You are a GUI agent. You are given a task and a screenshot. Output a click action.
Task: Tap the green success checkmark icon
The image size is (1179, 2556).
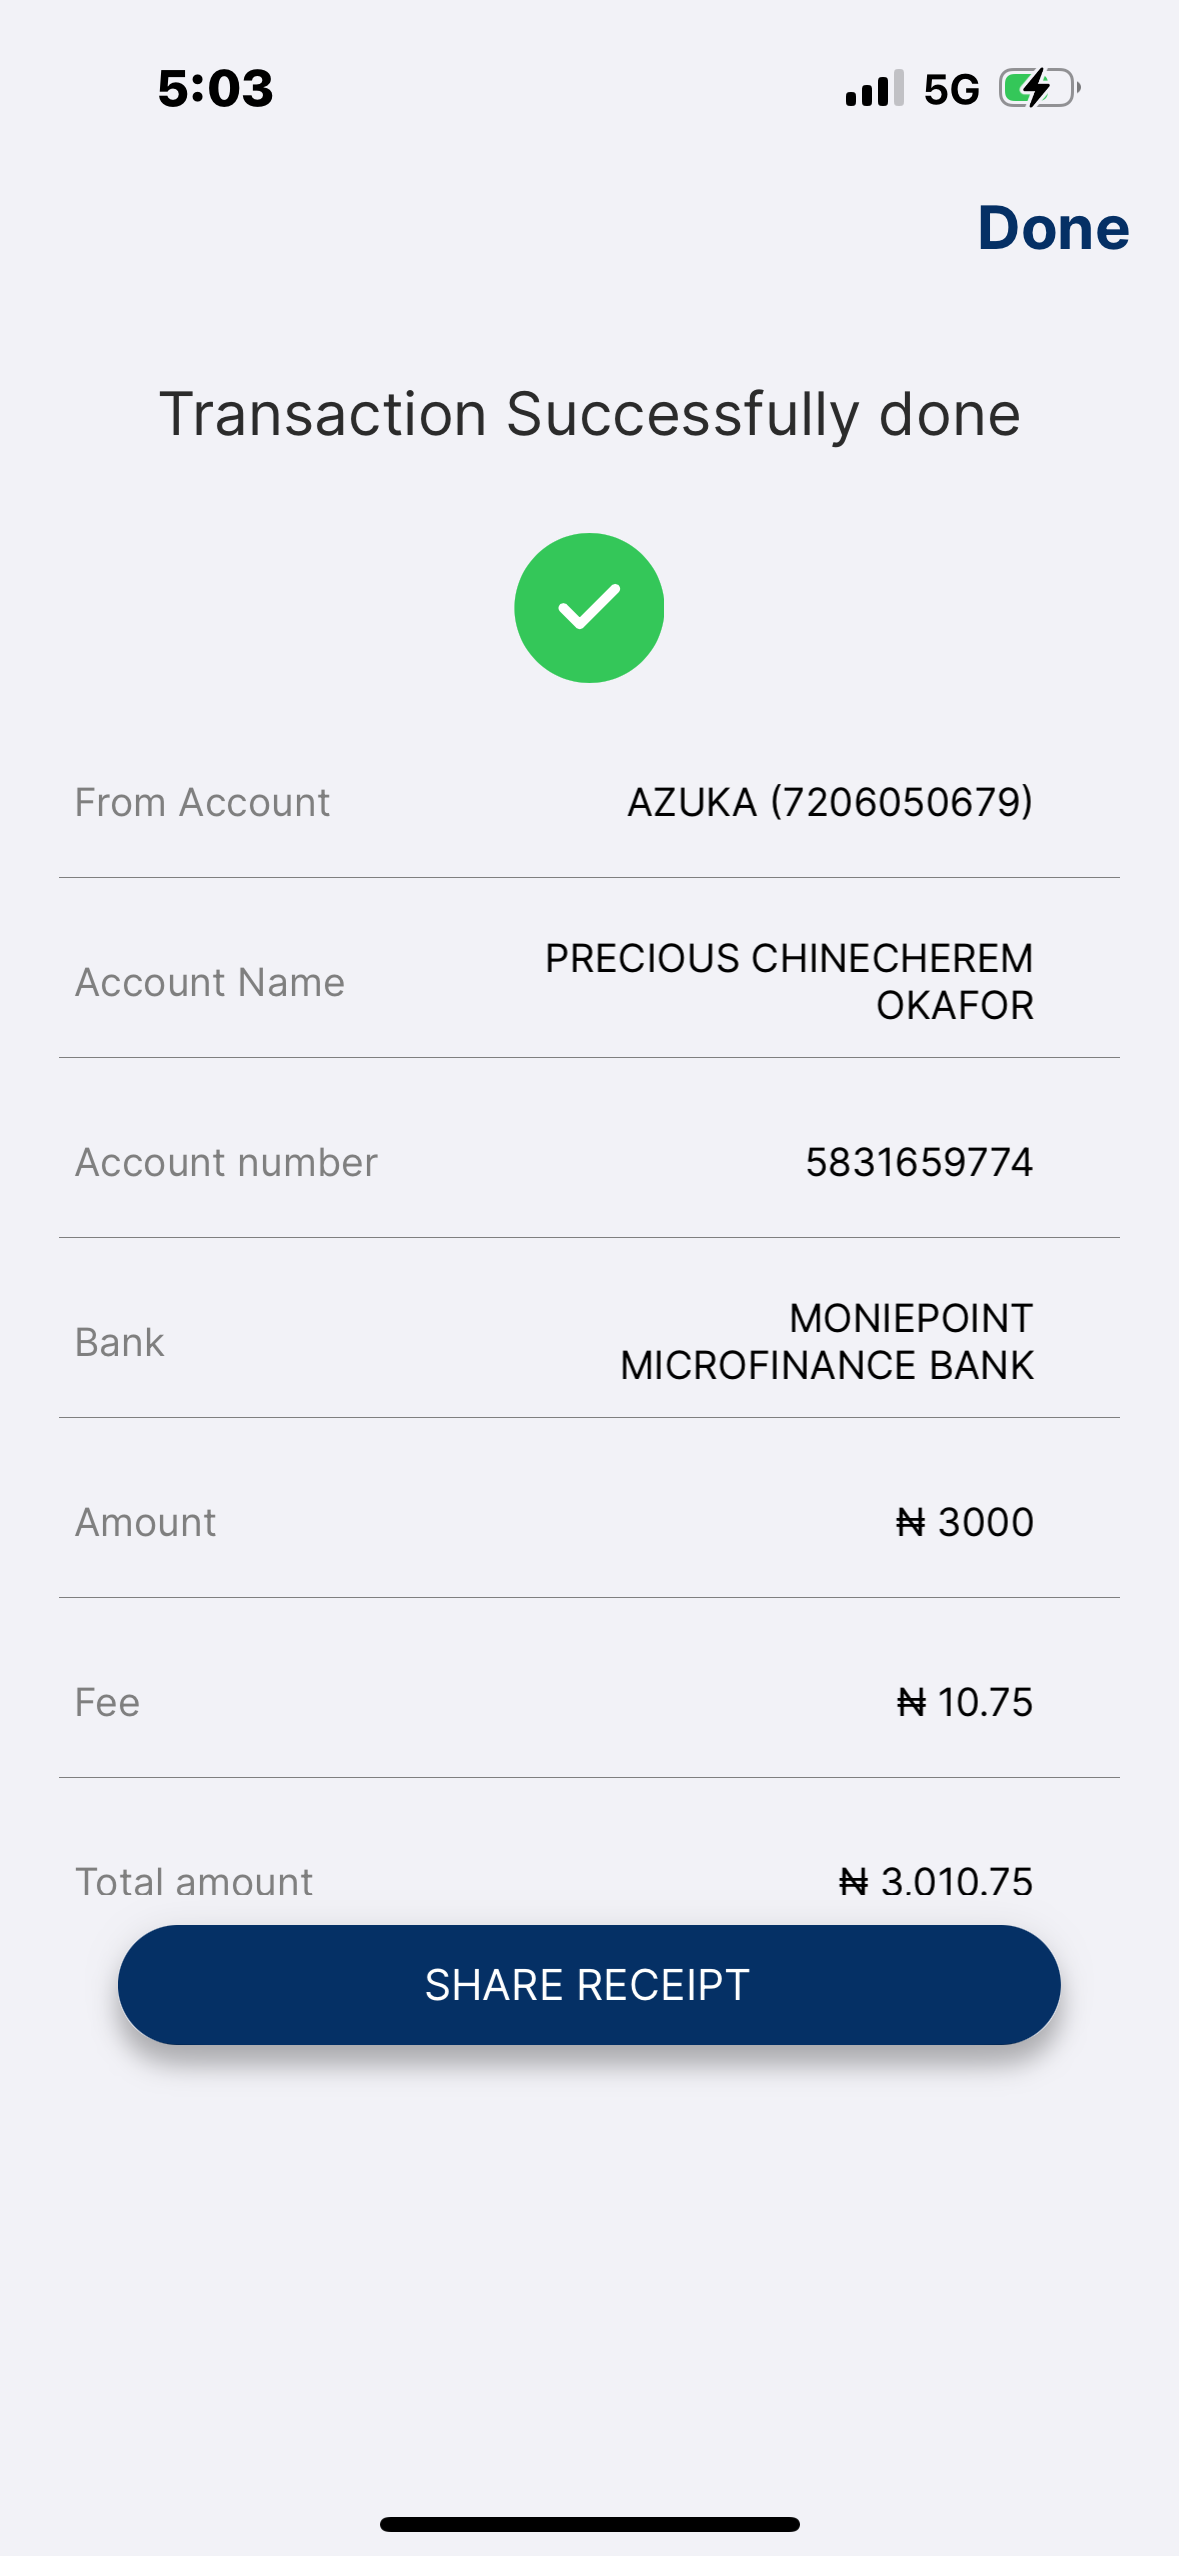pos(589,608)
